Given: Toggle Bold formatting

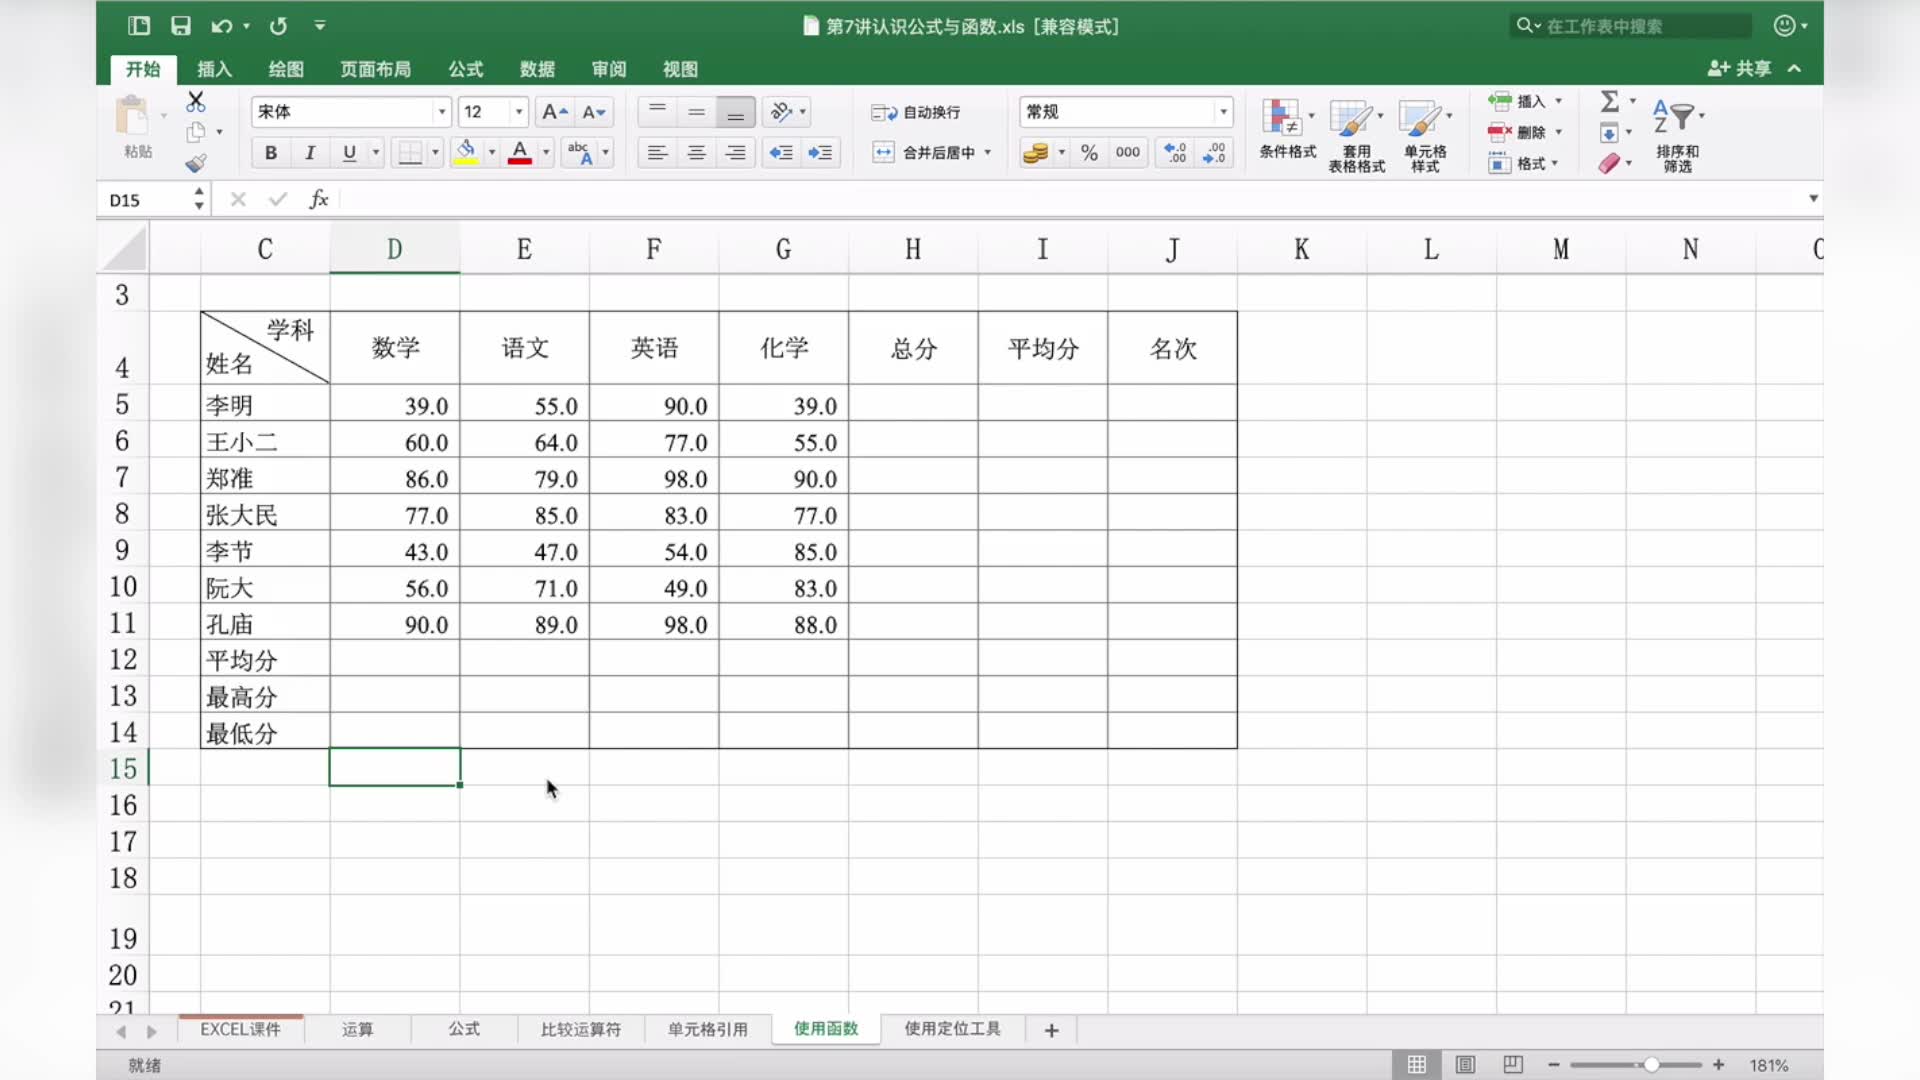Looking at the screenshot, I should tap(271, 153).
